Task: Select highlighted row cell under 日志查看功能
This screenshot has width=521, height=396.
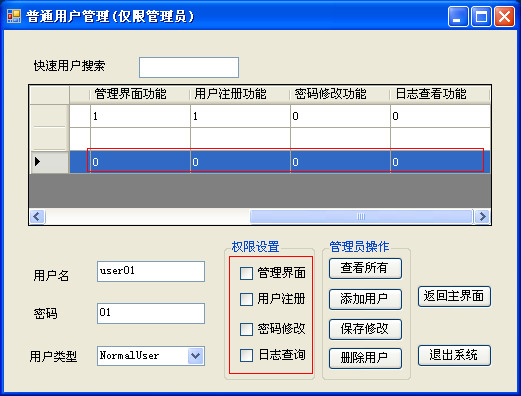Action: pyautogui.click(x=440, y=162)
